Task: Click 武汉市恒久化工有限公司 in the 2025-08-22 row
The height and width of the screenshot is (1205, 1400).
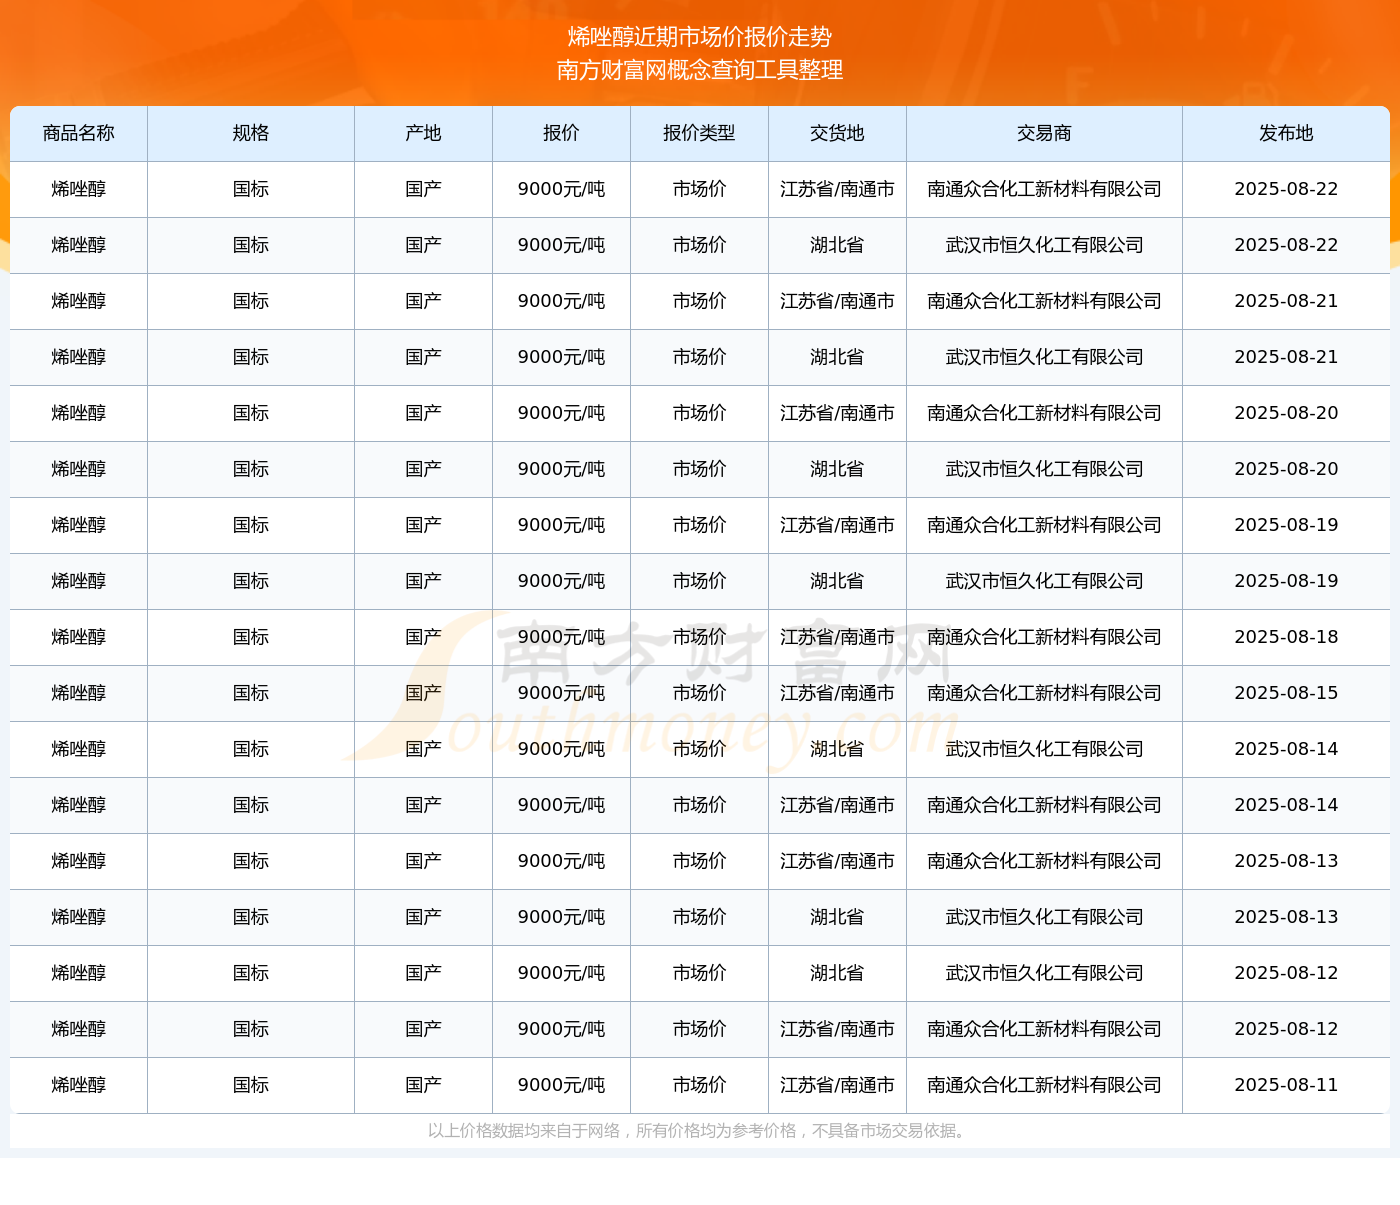Action: tap(1045, 245)
